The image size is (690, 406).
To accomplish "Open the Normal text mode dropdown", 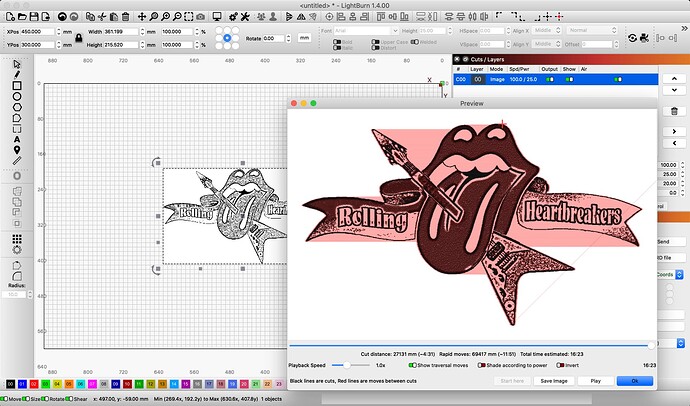I will coord(591,30).
